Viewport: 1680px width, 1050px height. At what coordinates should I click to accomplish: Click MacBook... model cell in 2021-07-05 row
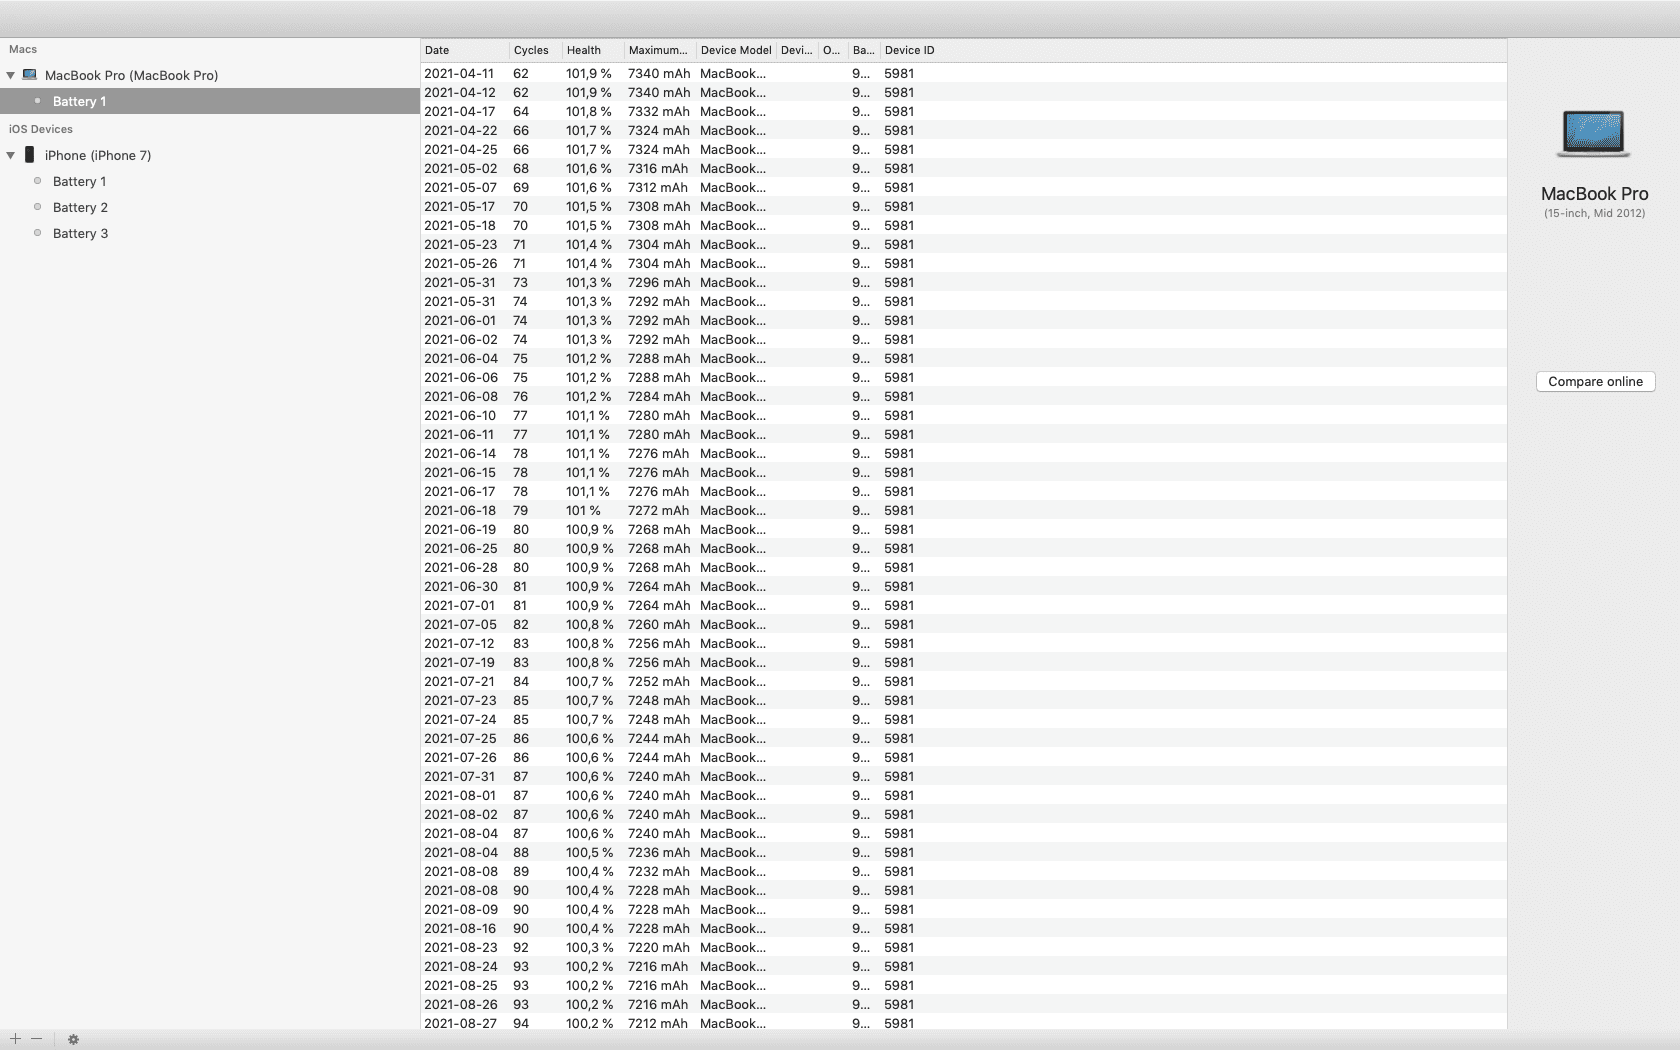pyautogui.click(x=733, y=624)
